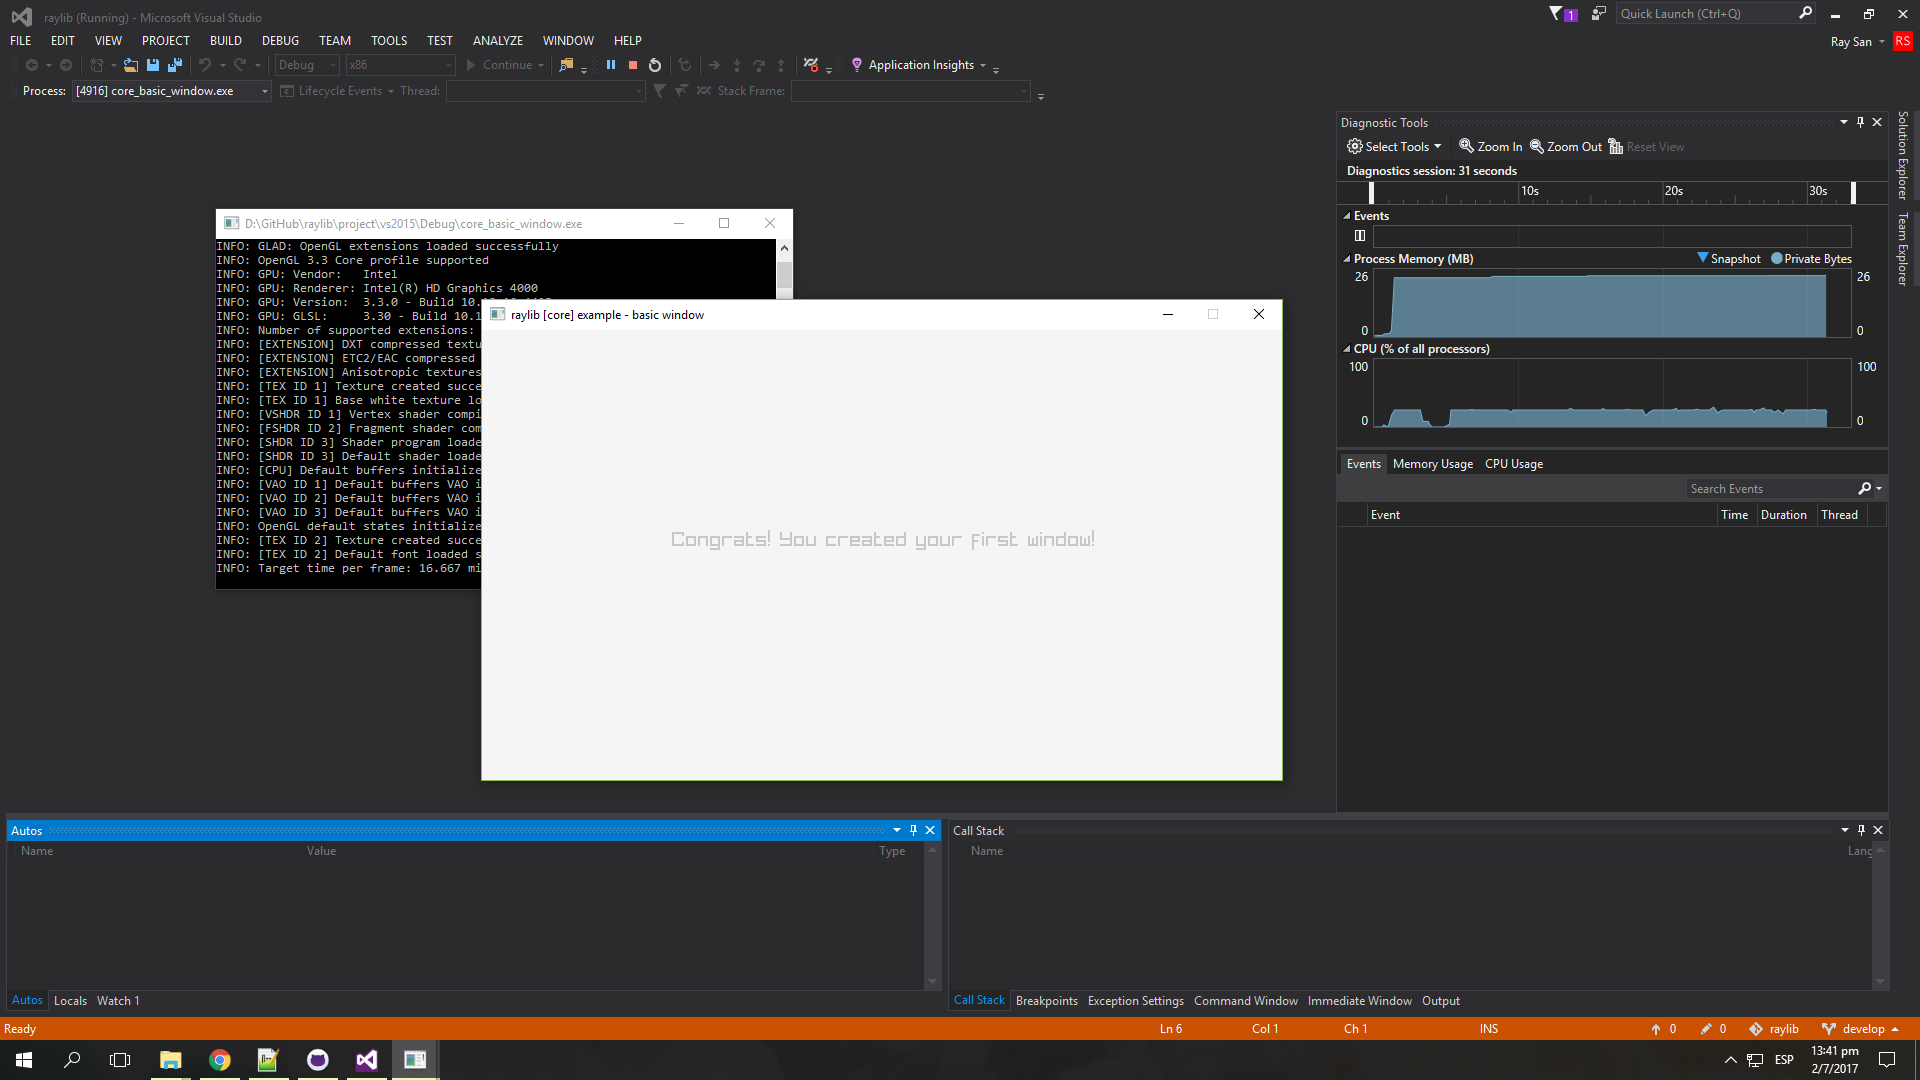Pin the Diagnostic Tools panel

[x=1859, y=121]
